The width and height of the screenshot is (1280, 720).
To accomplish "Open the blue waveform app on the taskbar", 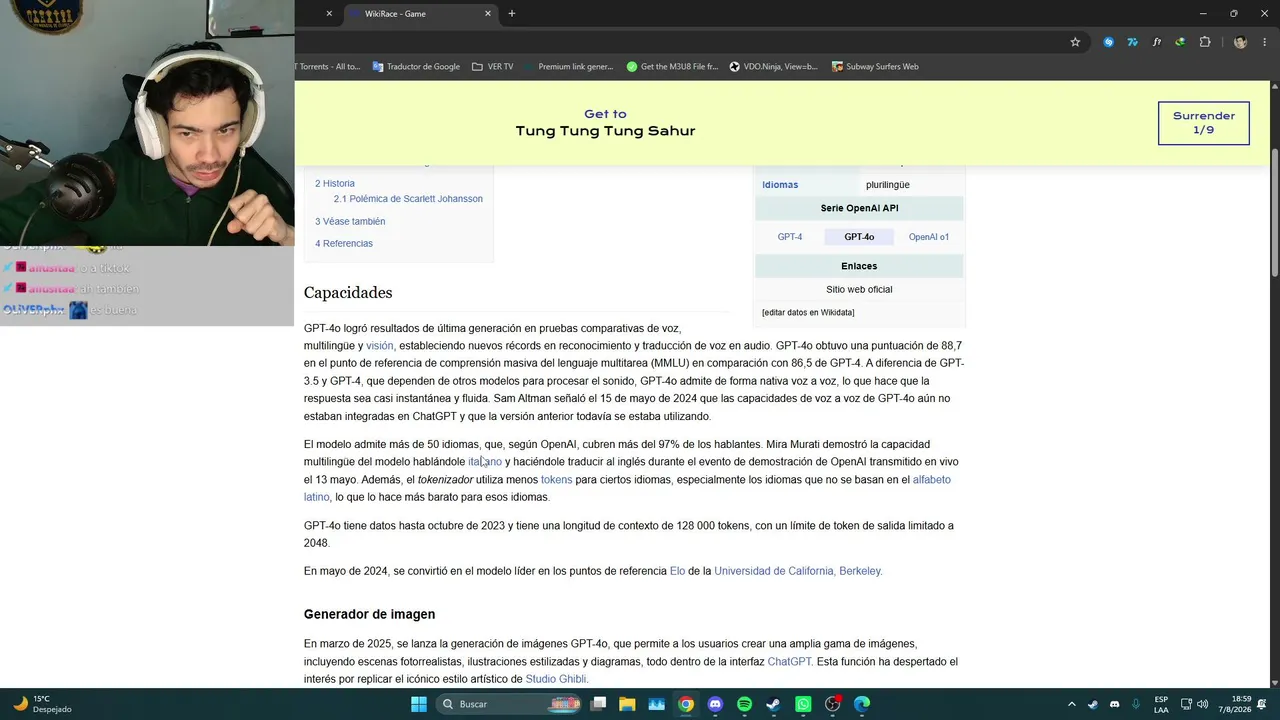I will pyautogui.click(x=656, y=704).
